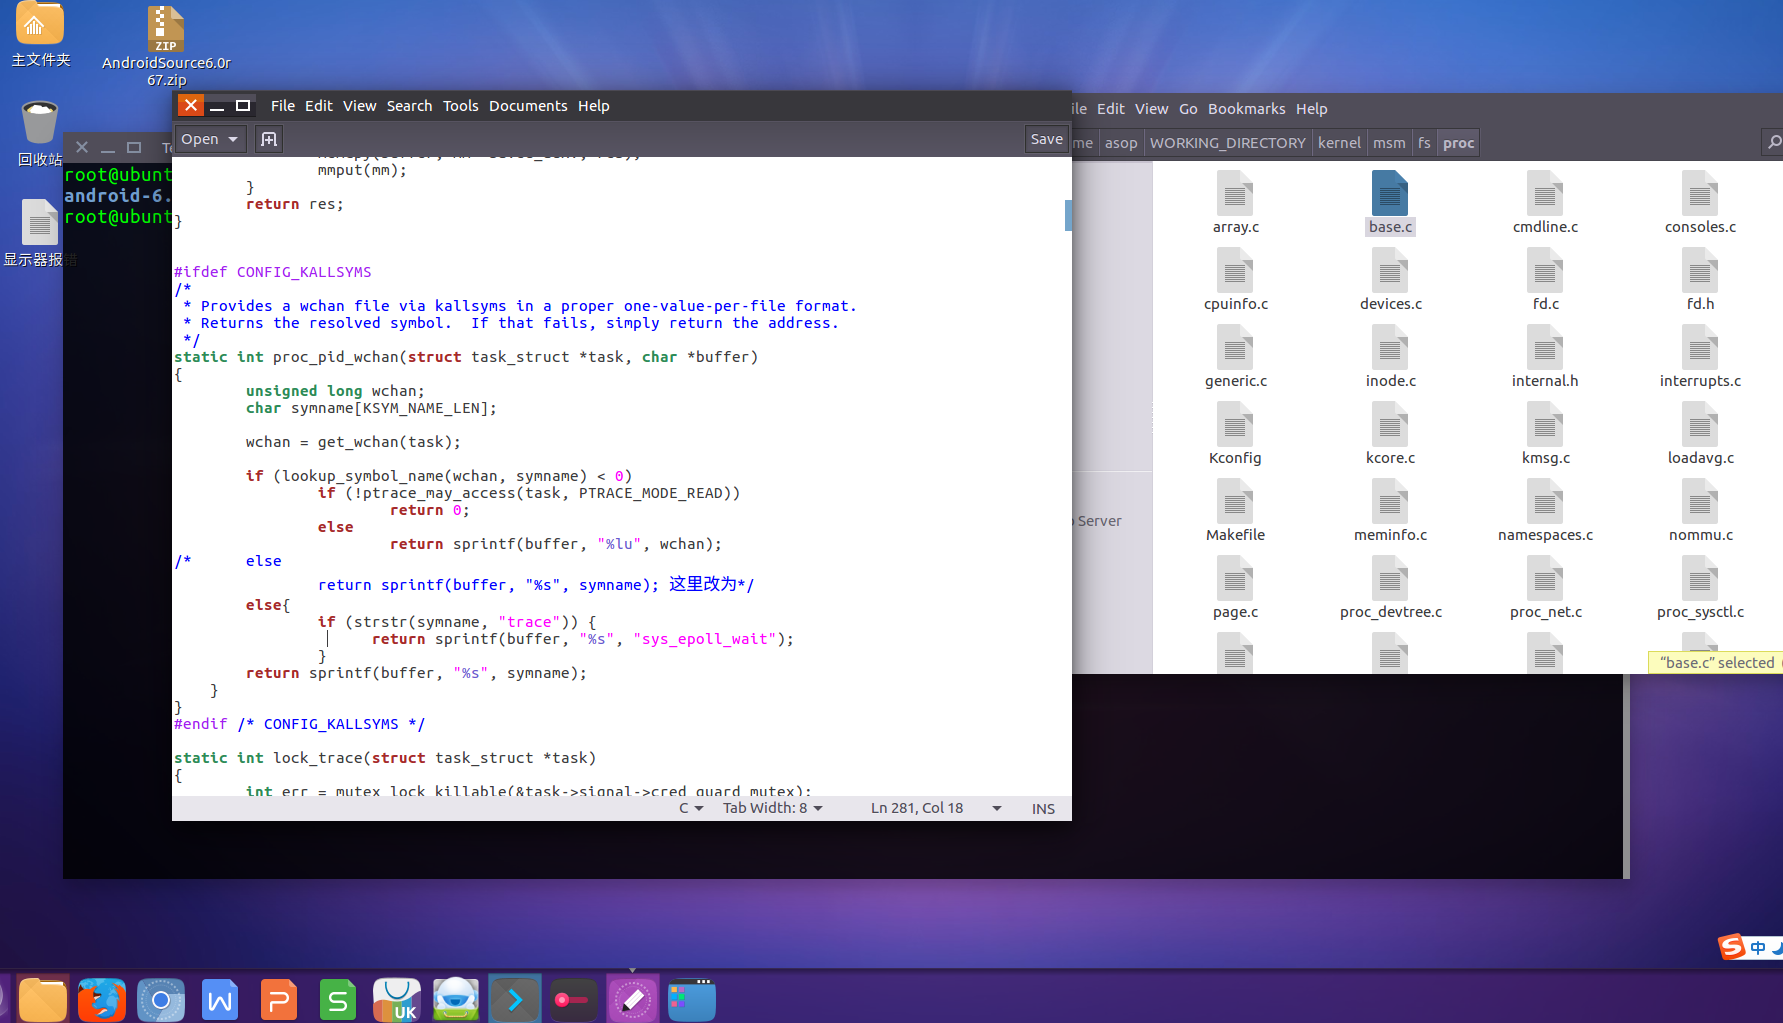The height and width of the screenshot is (1023, 1783).
Task: Click the file manager search icon
Action: [x=1773, y=143]
